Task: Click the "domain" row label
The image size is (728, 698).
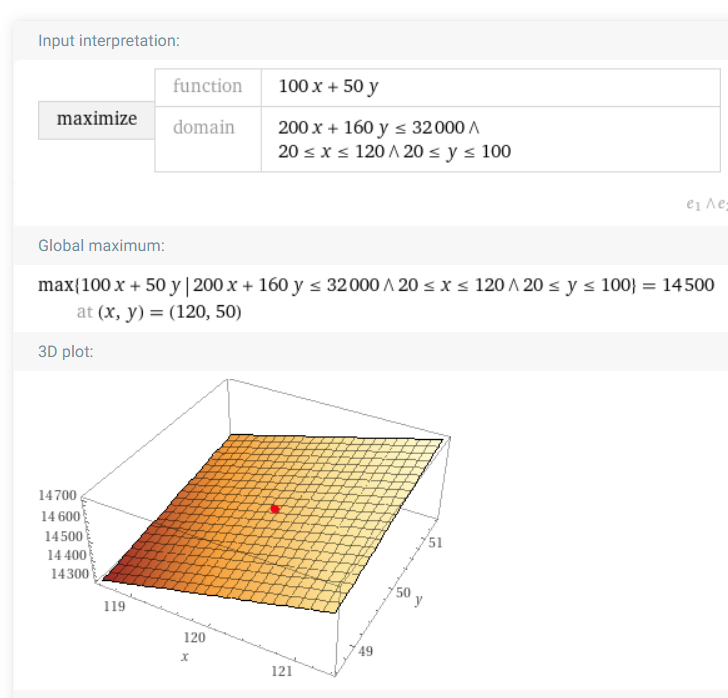Action: 204,127
